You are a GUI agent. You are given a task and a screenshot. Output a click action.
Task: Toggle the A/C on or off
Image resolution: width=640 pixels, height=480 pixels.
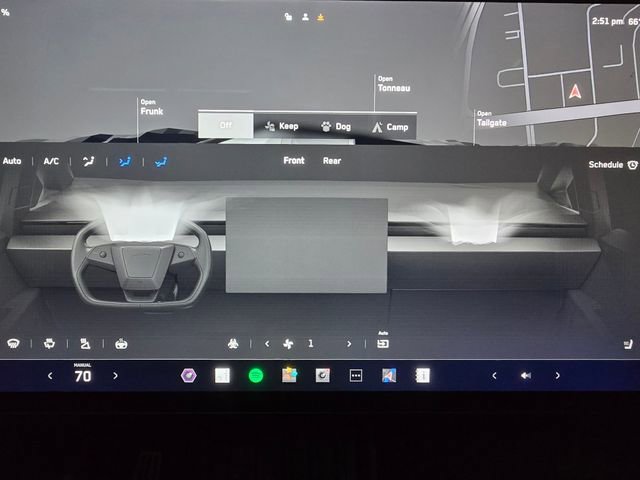51,162
